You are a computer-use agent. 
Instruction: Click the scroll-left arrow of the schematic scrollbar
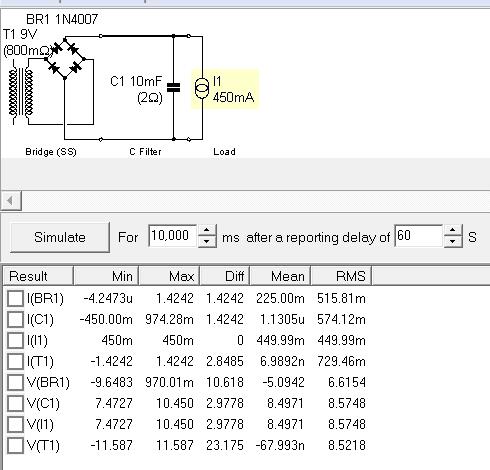[x=11, y=201]
